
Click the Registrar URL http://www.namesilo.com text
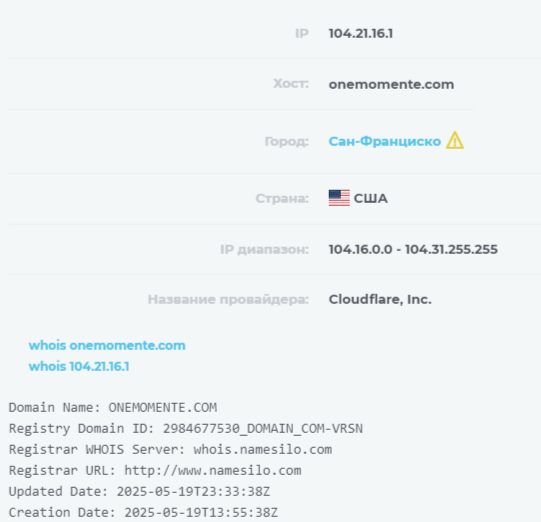pos(155,471)
